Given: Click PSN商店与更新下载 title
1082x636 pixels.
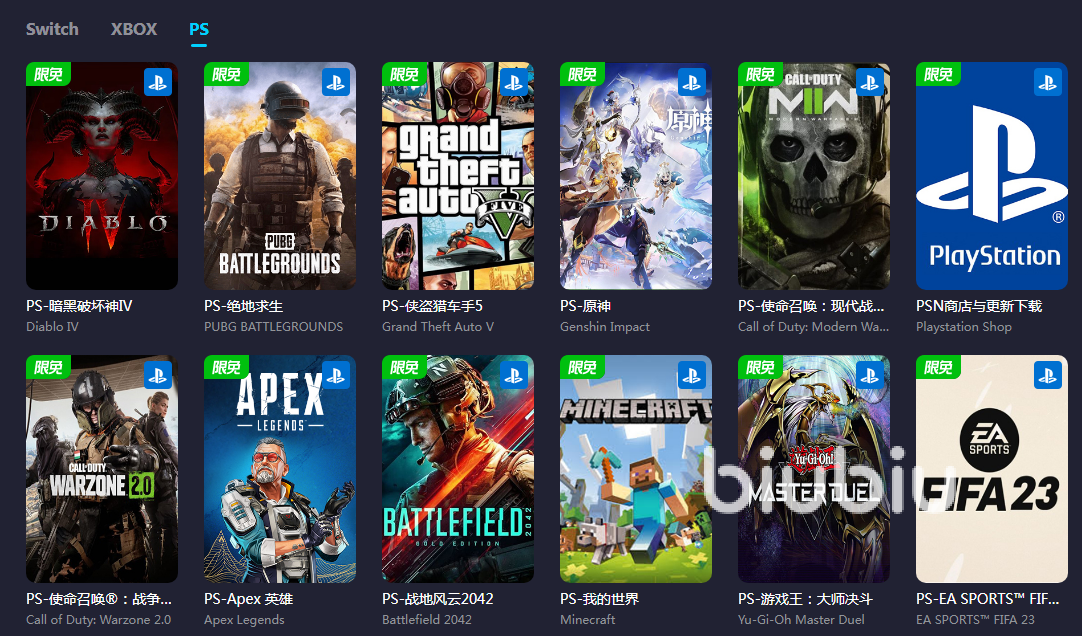Looking at the screenshot, I should tap(979, 306).
